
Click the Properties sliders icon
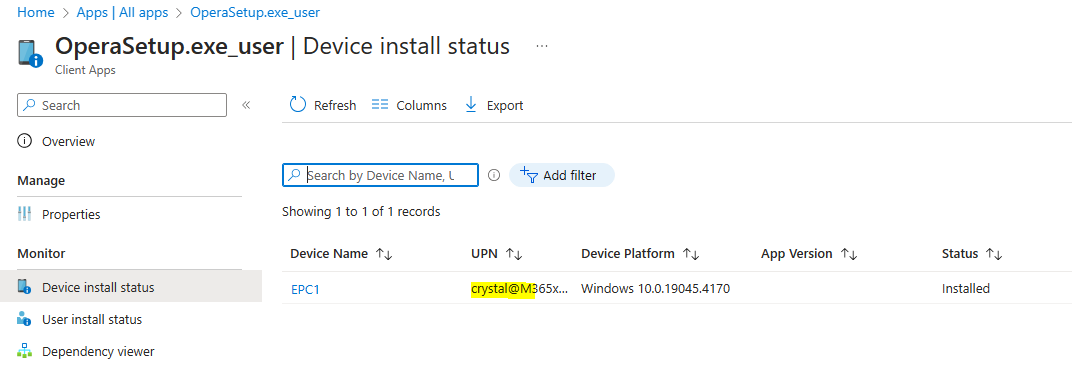(25, 215)
